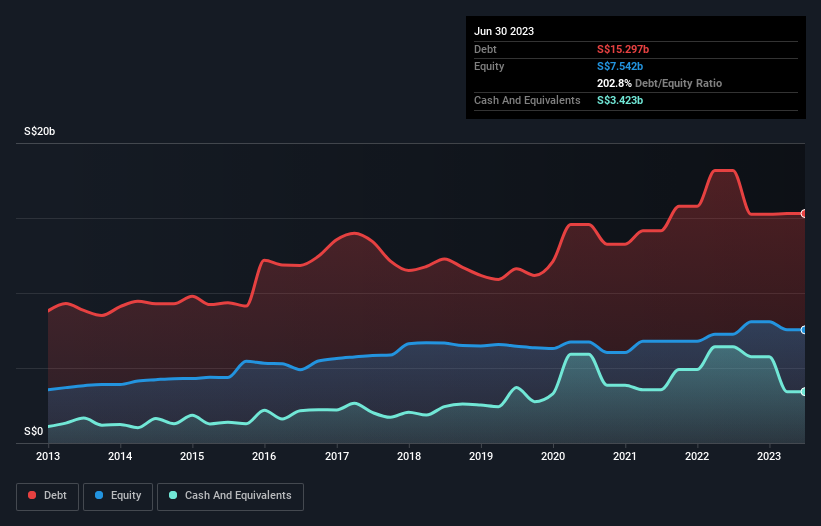The image size is (821, 526).
Task: Toggle the Debt series legend button
Action: coord(48,496)
